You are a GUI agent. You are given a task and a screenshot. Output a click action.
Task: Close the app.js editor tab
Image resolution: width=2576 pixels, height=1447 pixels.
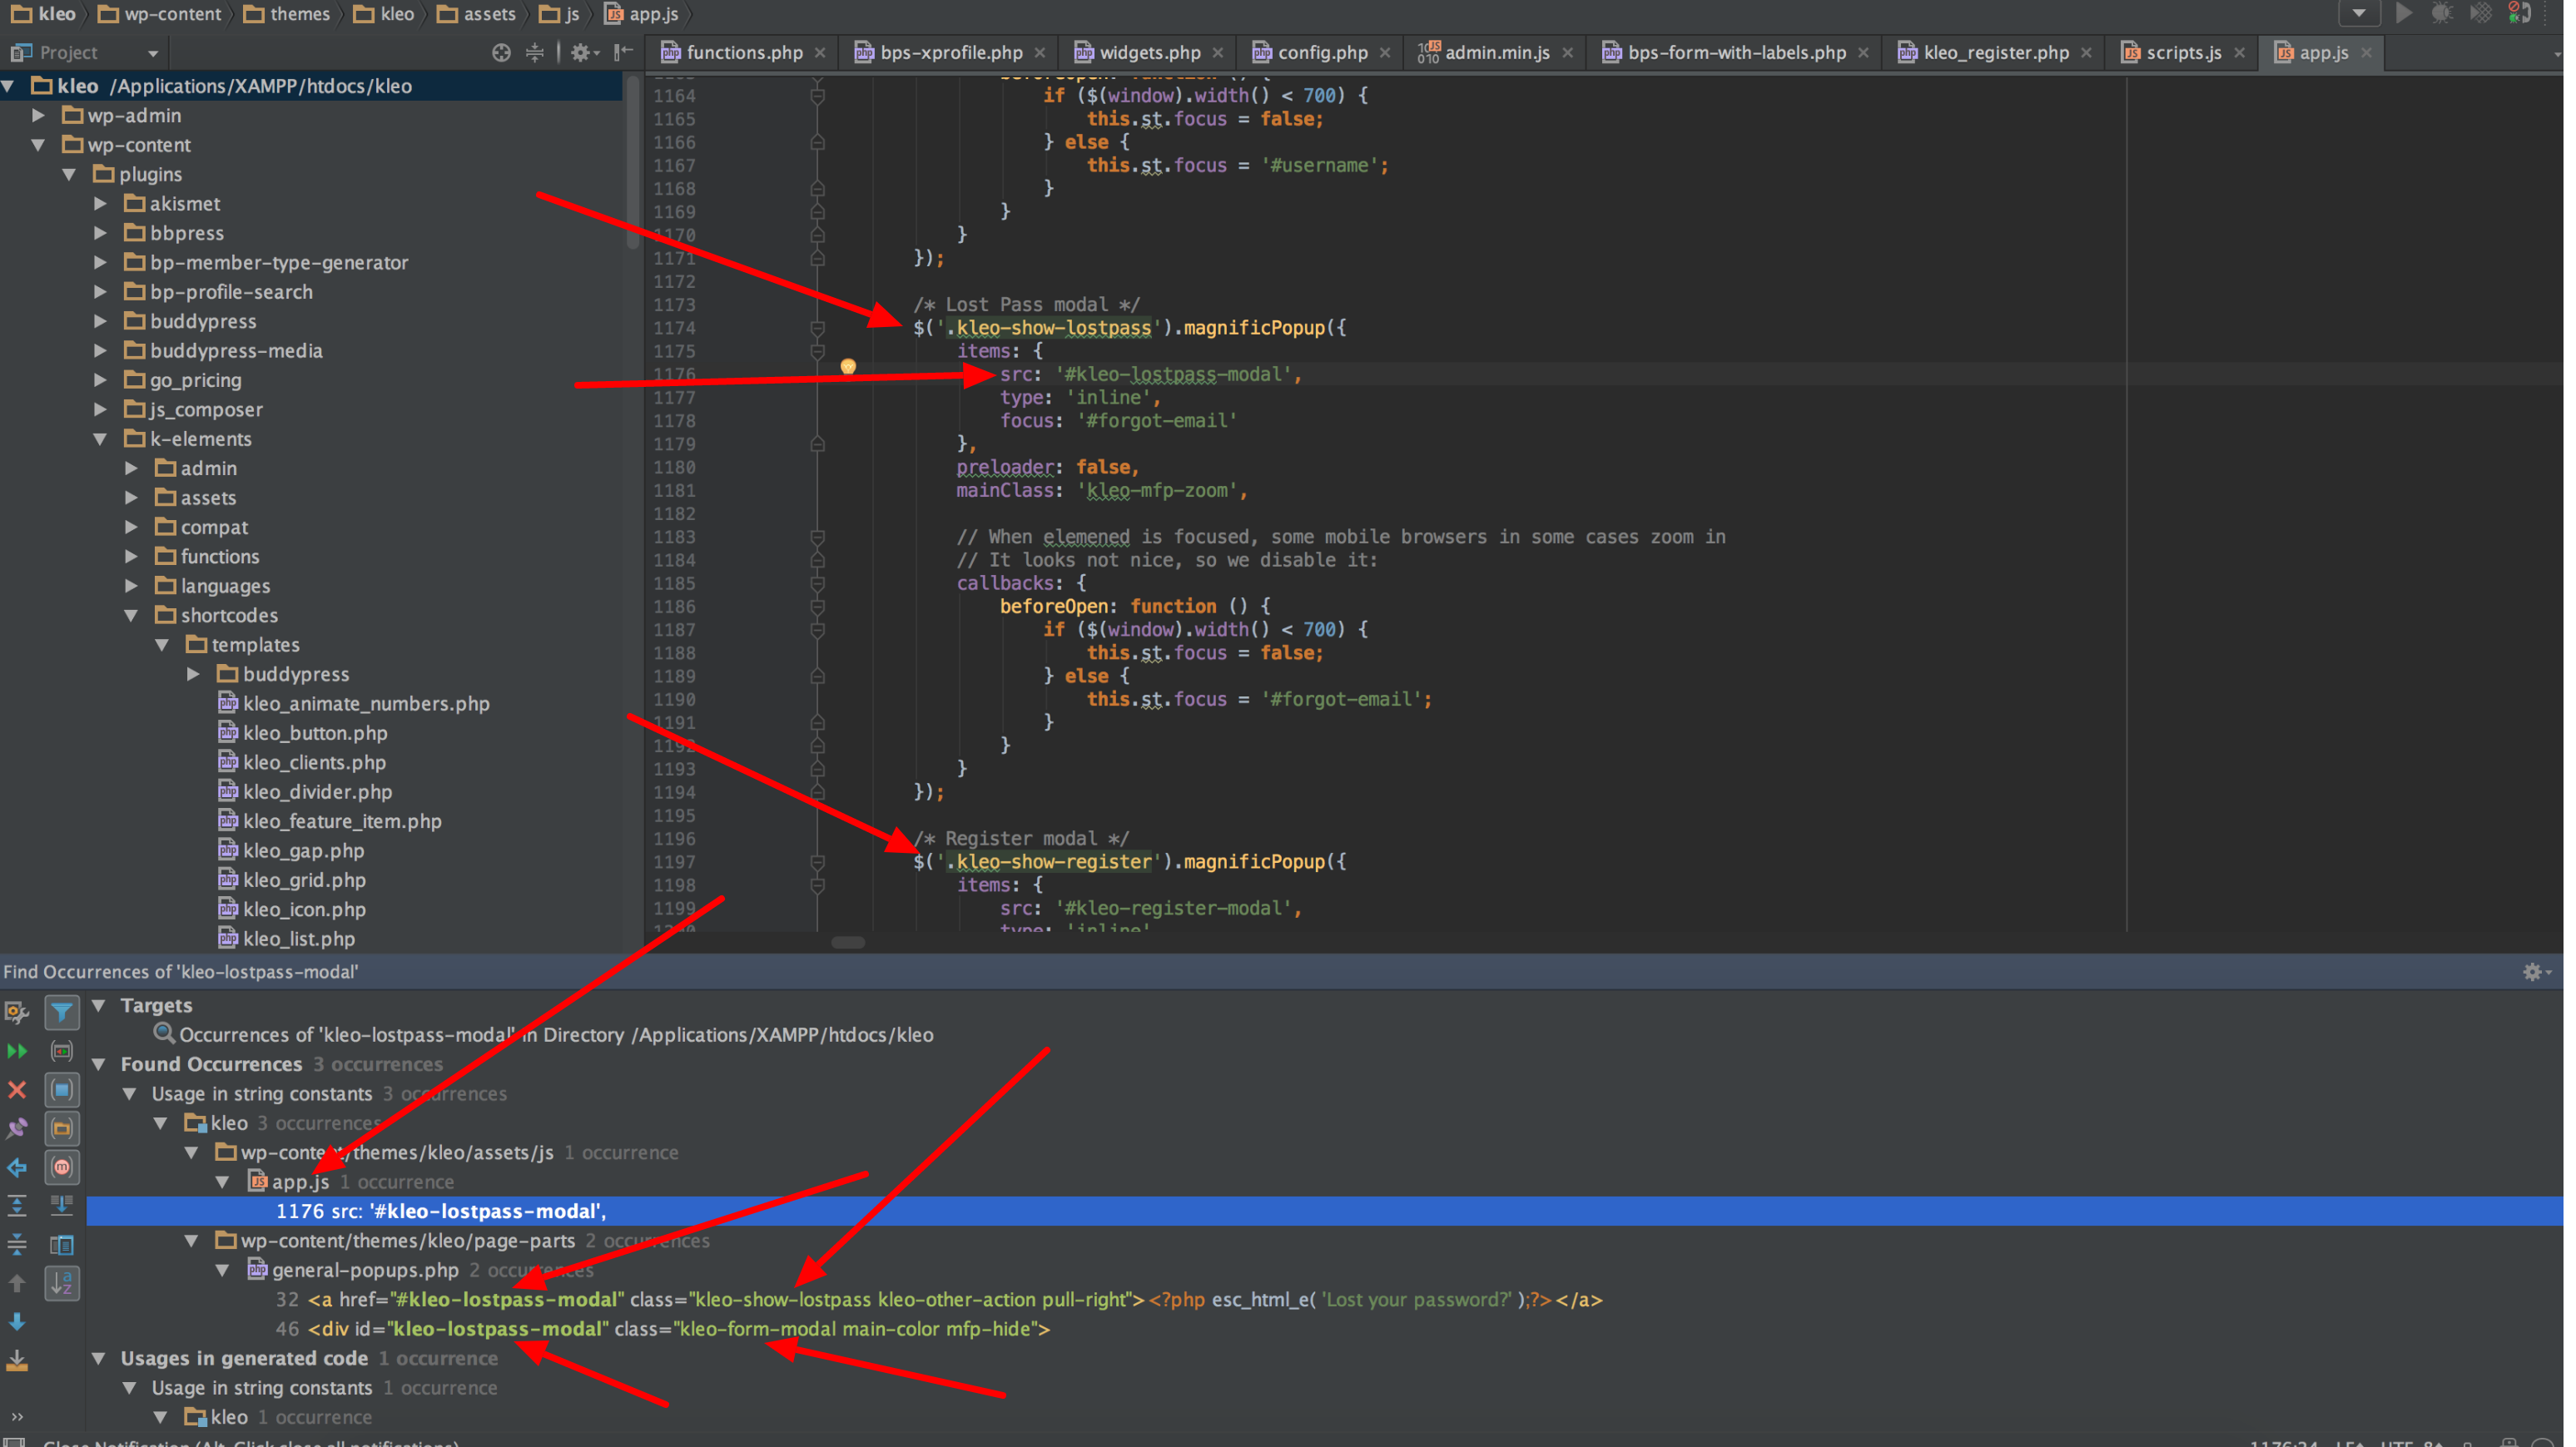(2367, 53)
